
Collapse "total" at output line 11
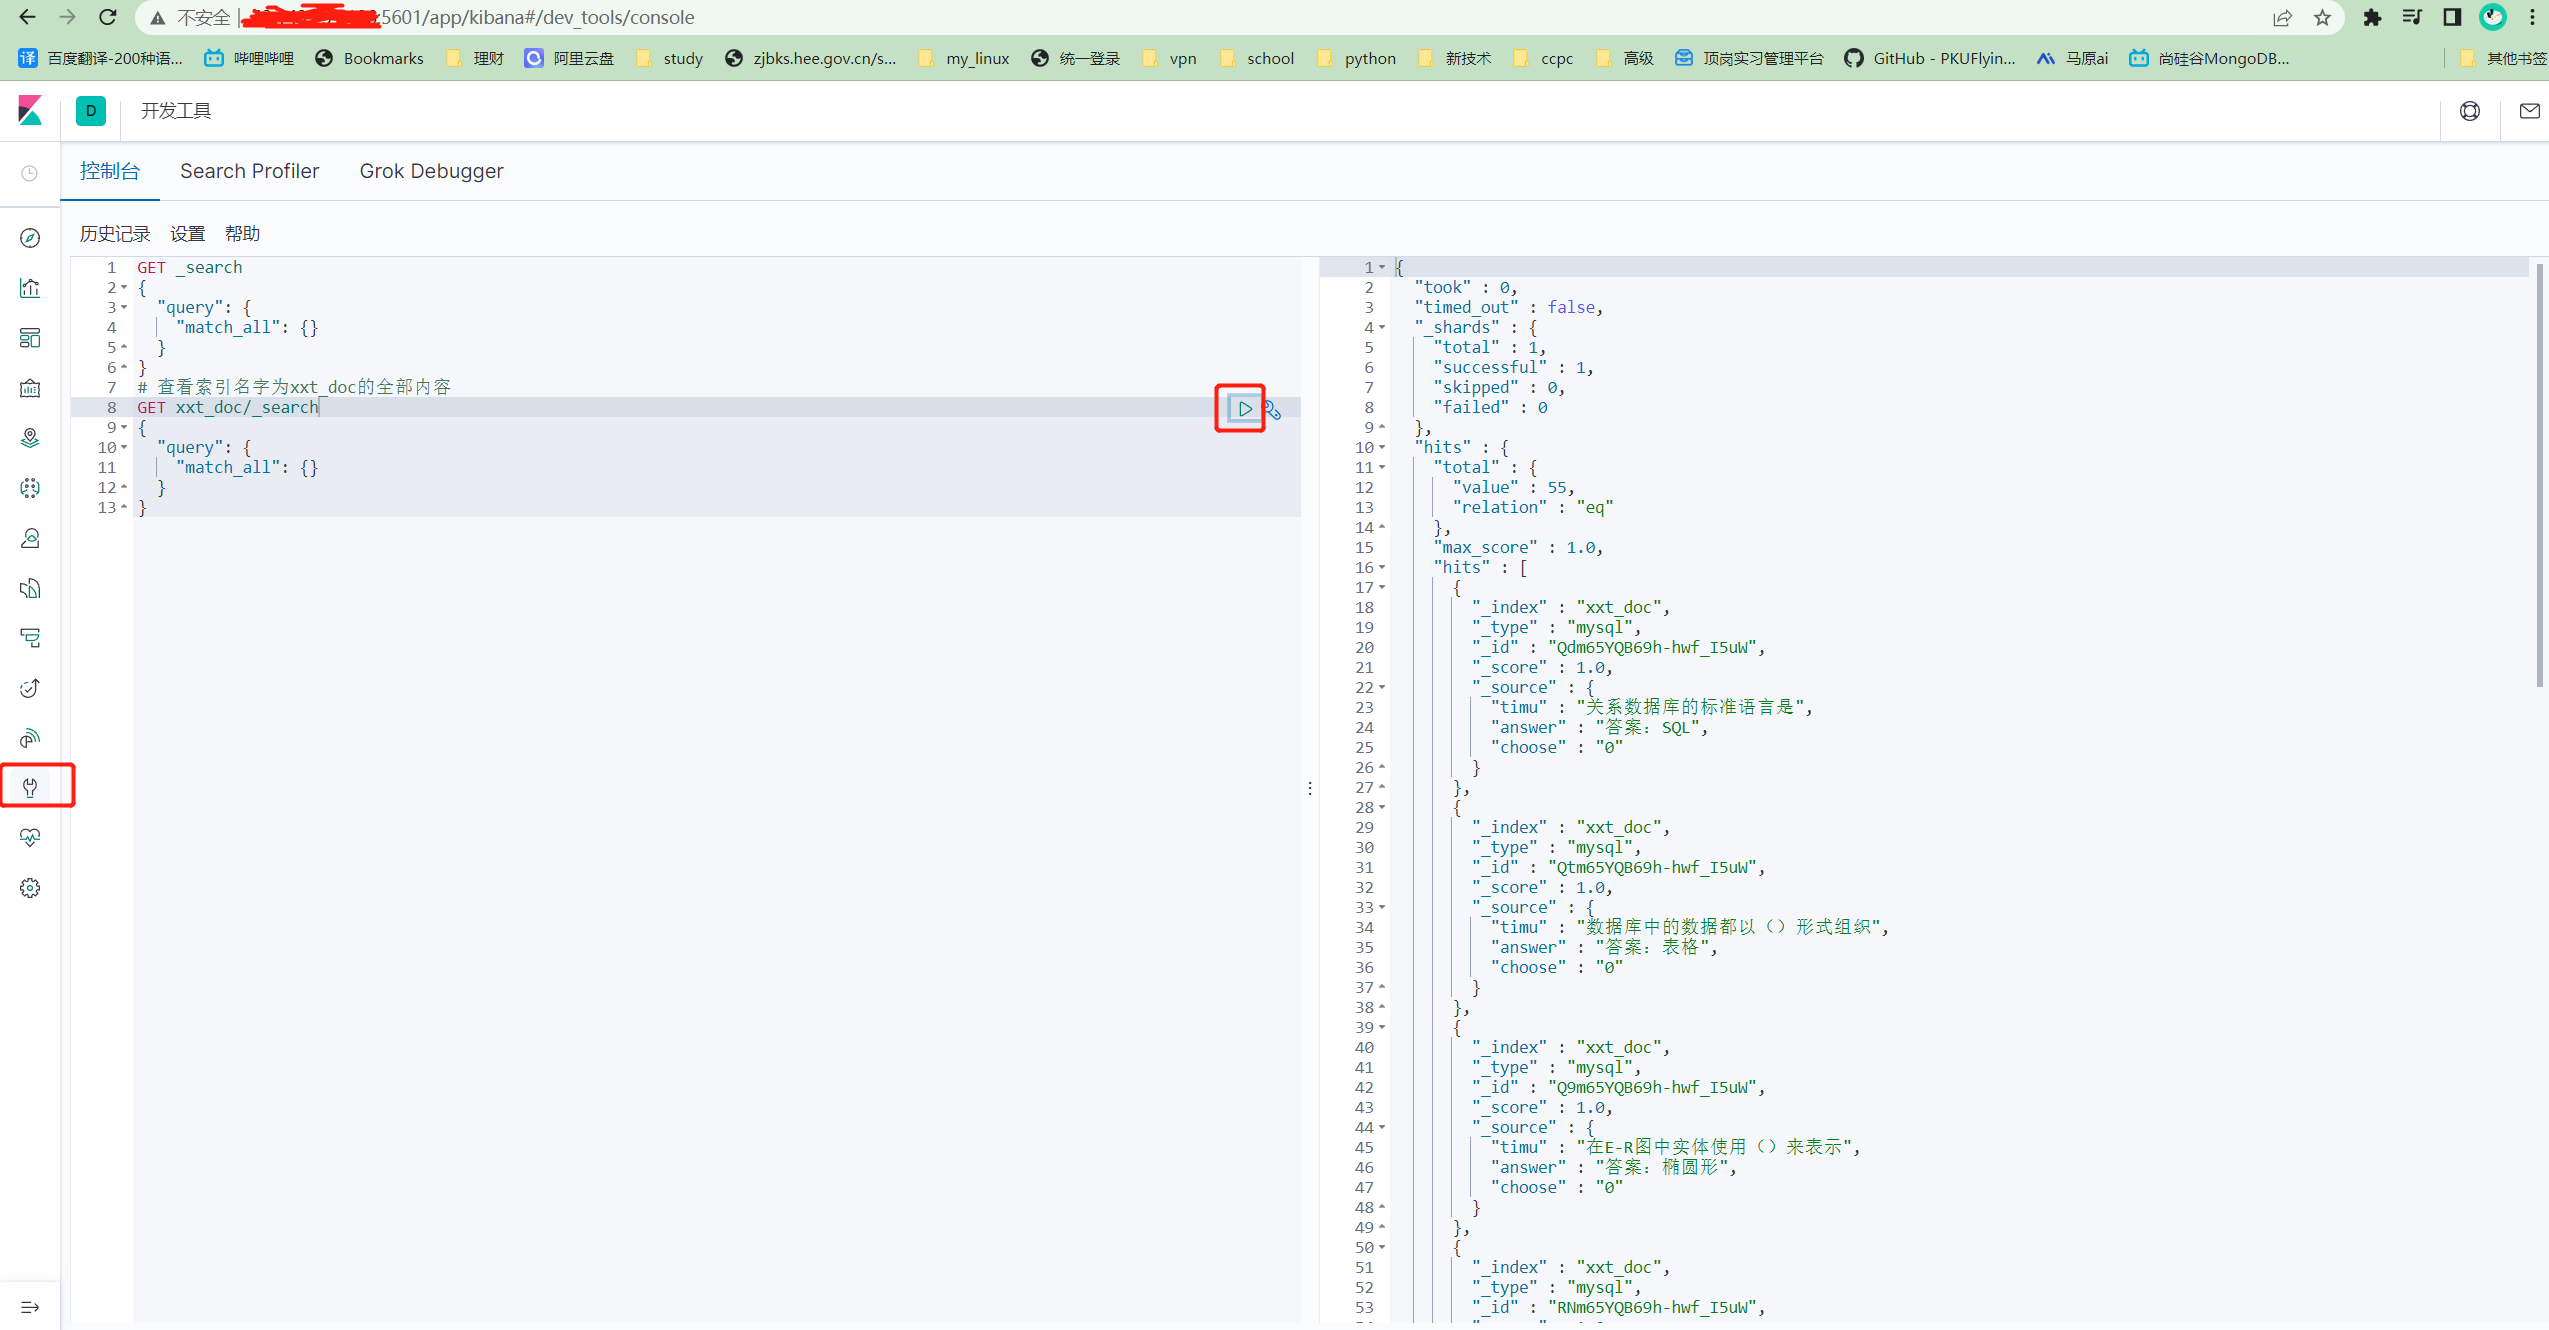pyautogui.click(x=1382, y=468)
